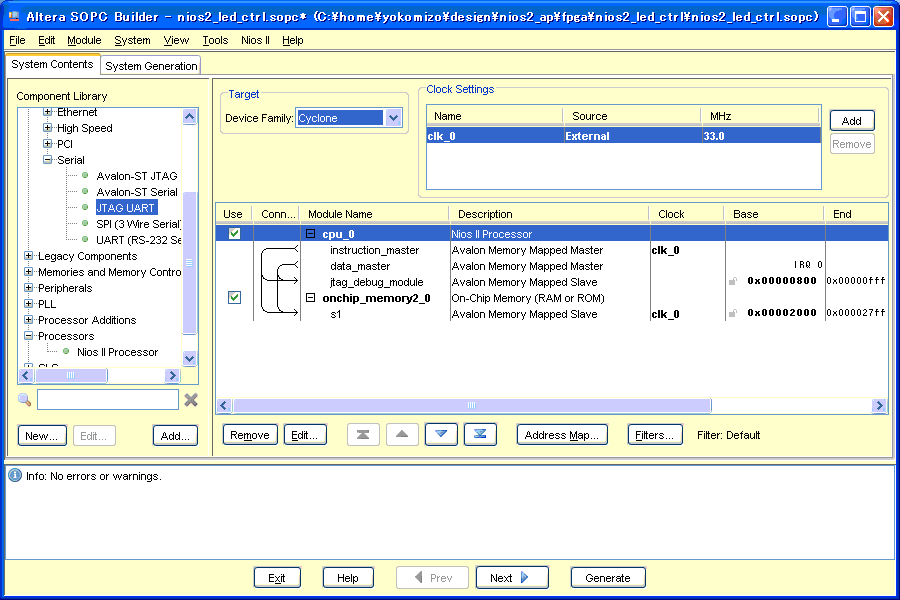Focus the component search input field

pos(108,400)
